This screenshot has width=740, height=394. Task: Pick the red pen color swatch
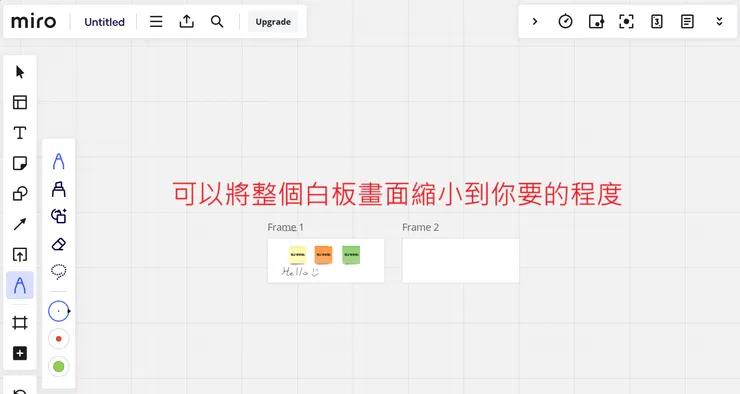click(x=59, y=339)
